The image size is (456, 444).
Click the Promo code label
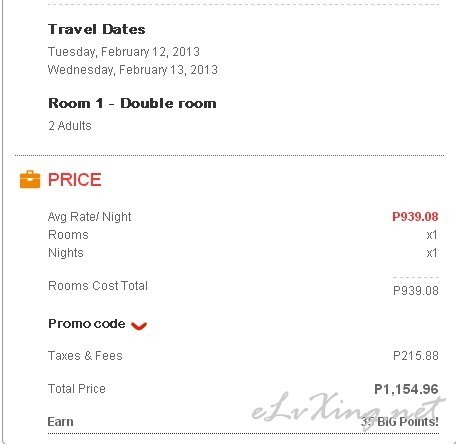[87, 324]
